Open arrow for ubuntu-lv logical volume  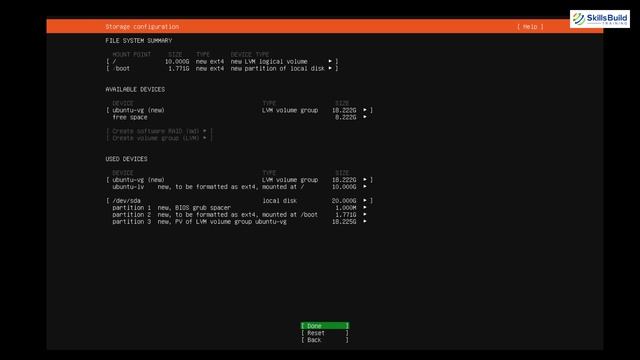click(364, 187)
